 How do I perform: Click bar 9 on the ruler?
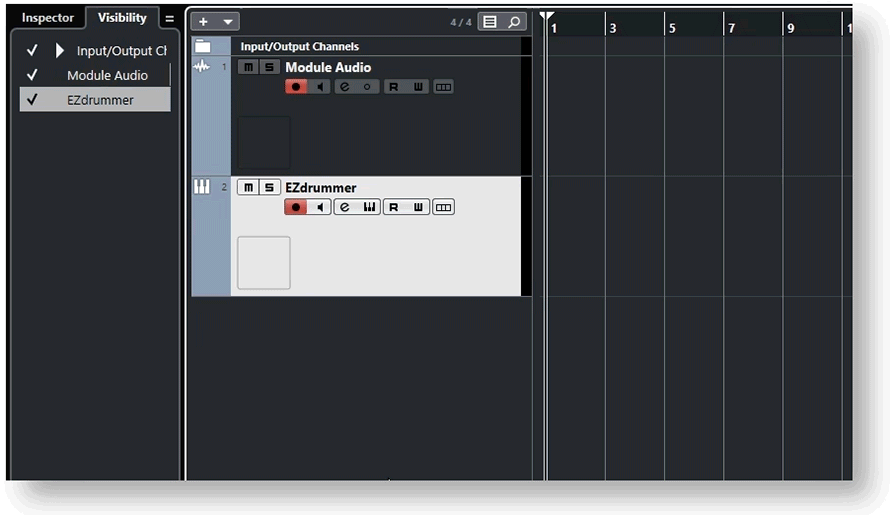(791, 28)
